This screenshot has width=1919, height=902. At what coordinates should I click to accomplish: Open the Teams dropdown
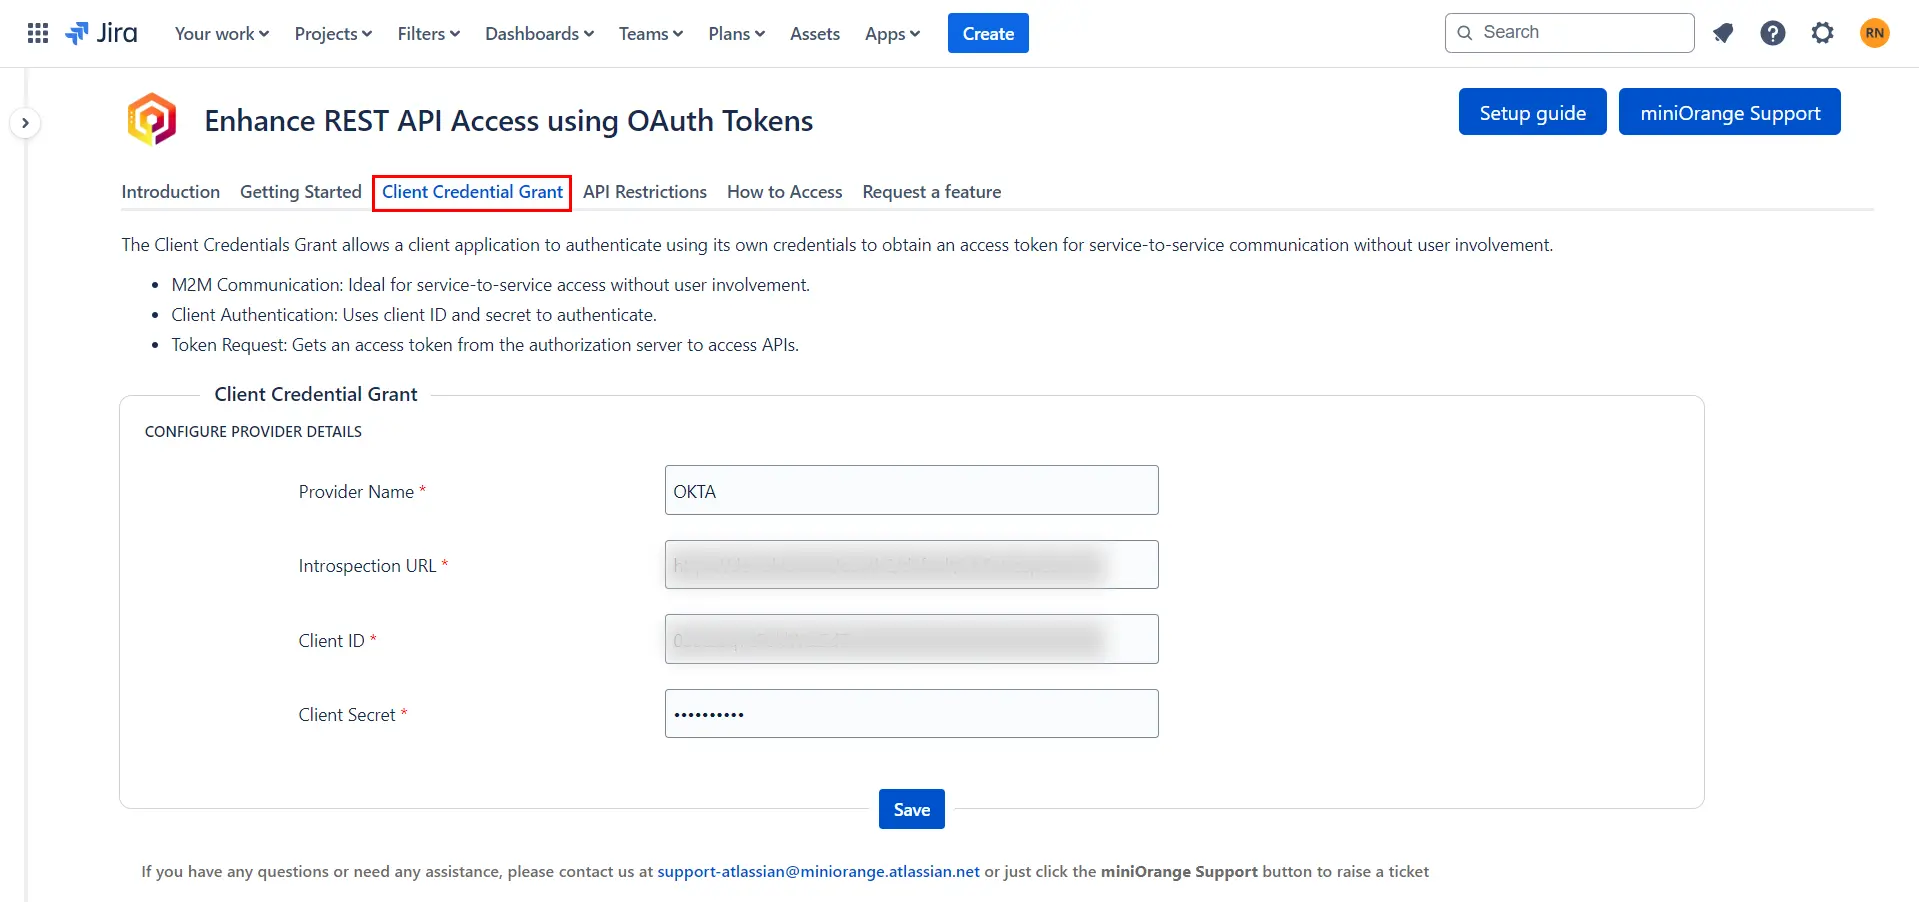(x=651, y=33)
